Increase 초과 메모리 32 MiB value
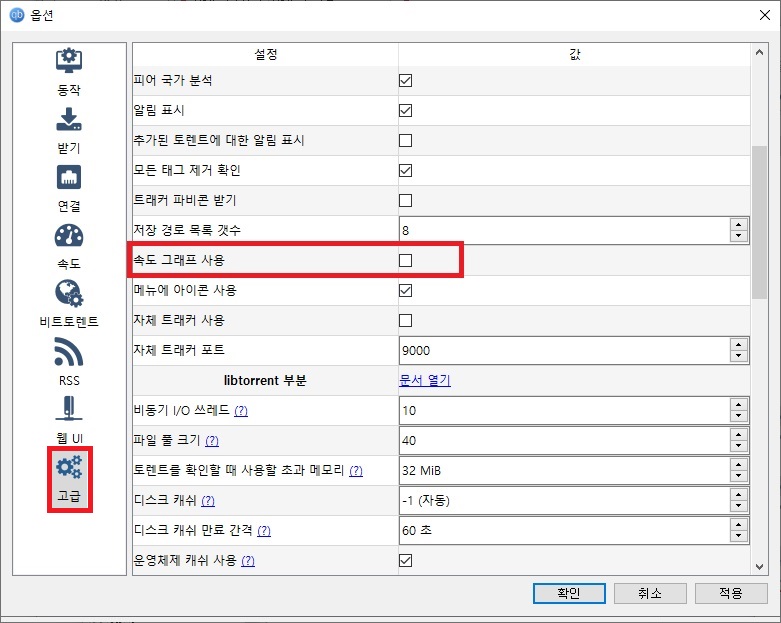This screenshot has width=781, height=623. (739, 465)
